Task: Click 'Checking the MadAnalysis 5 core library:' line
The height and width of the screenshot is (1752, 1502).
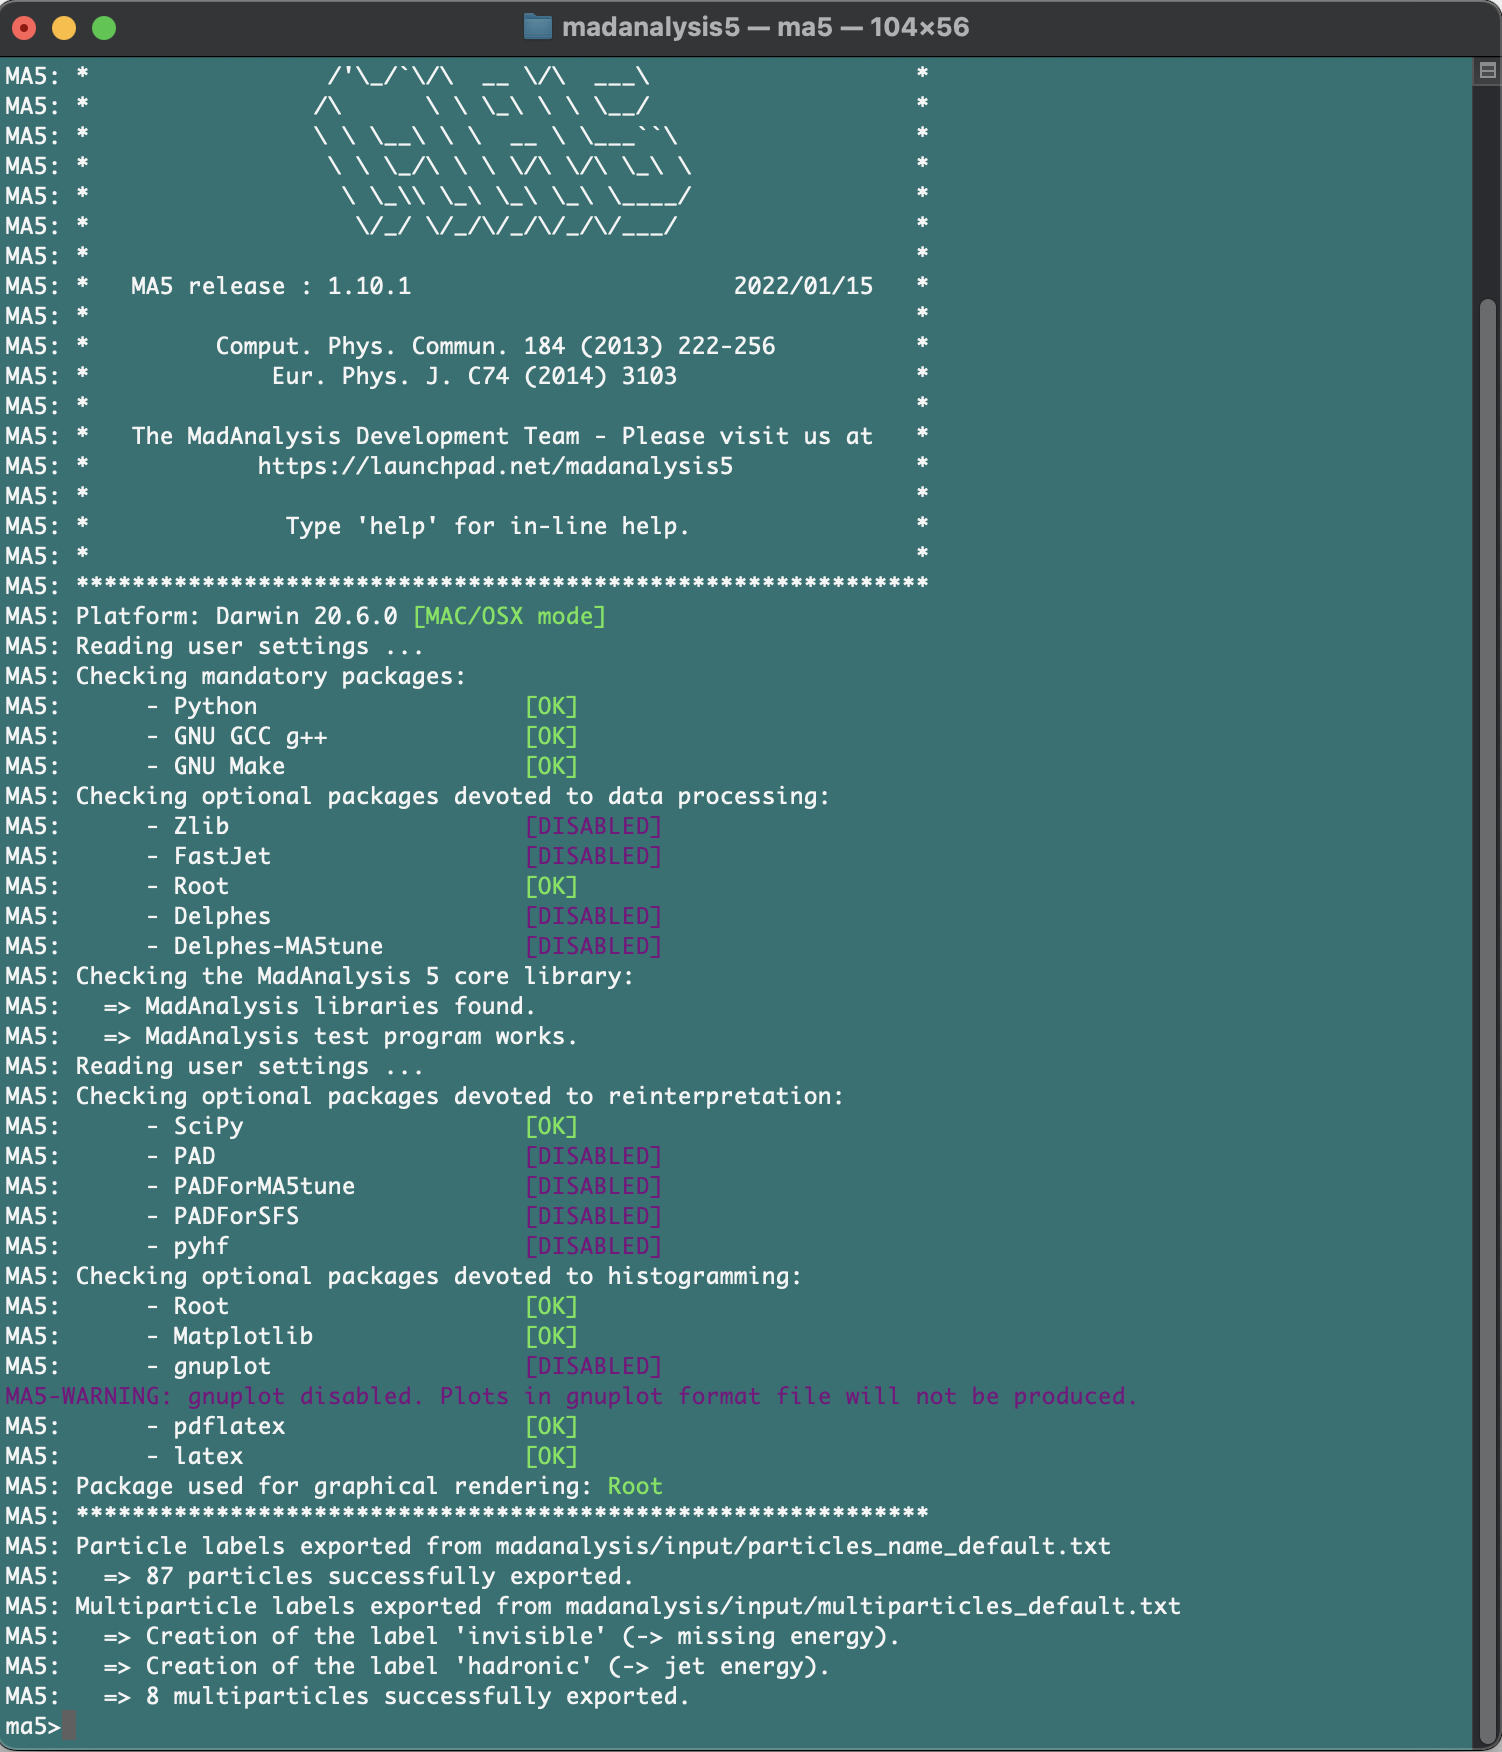Action: tap(355, 976)
